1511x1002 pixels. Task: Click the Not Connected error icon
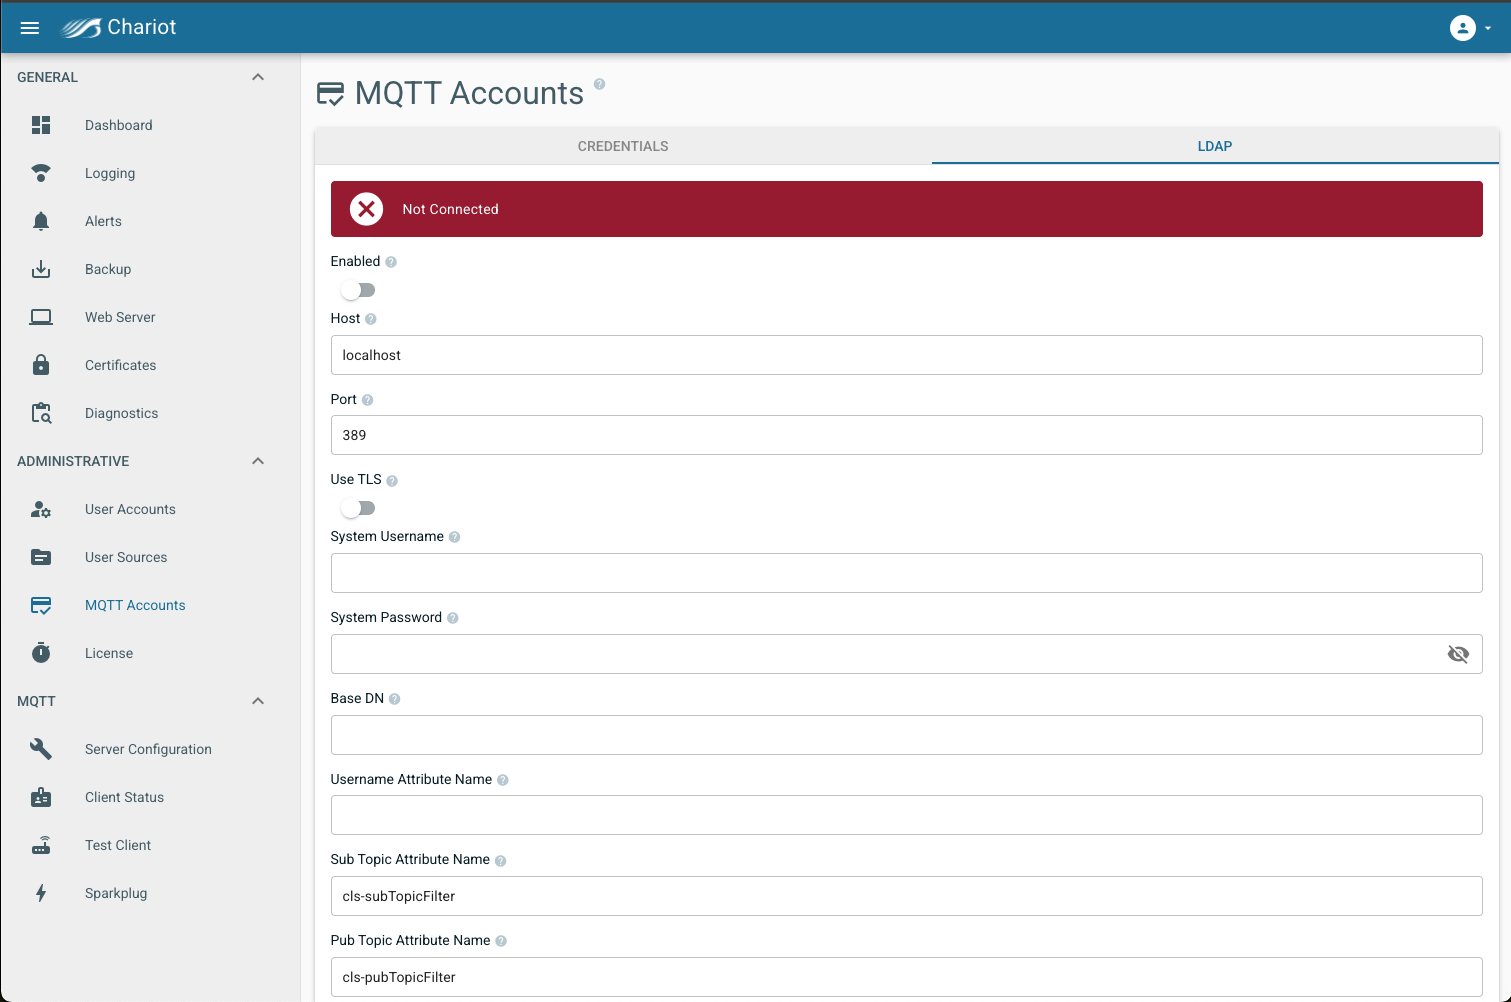(367, 209)
